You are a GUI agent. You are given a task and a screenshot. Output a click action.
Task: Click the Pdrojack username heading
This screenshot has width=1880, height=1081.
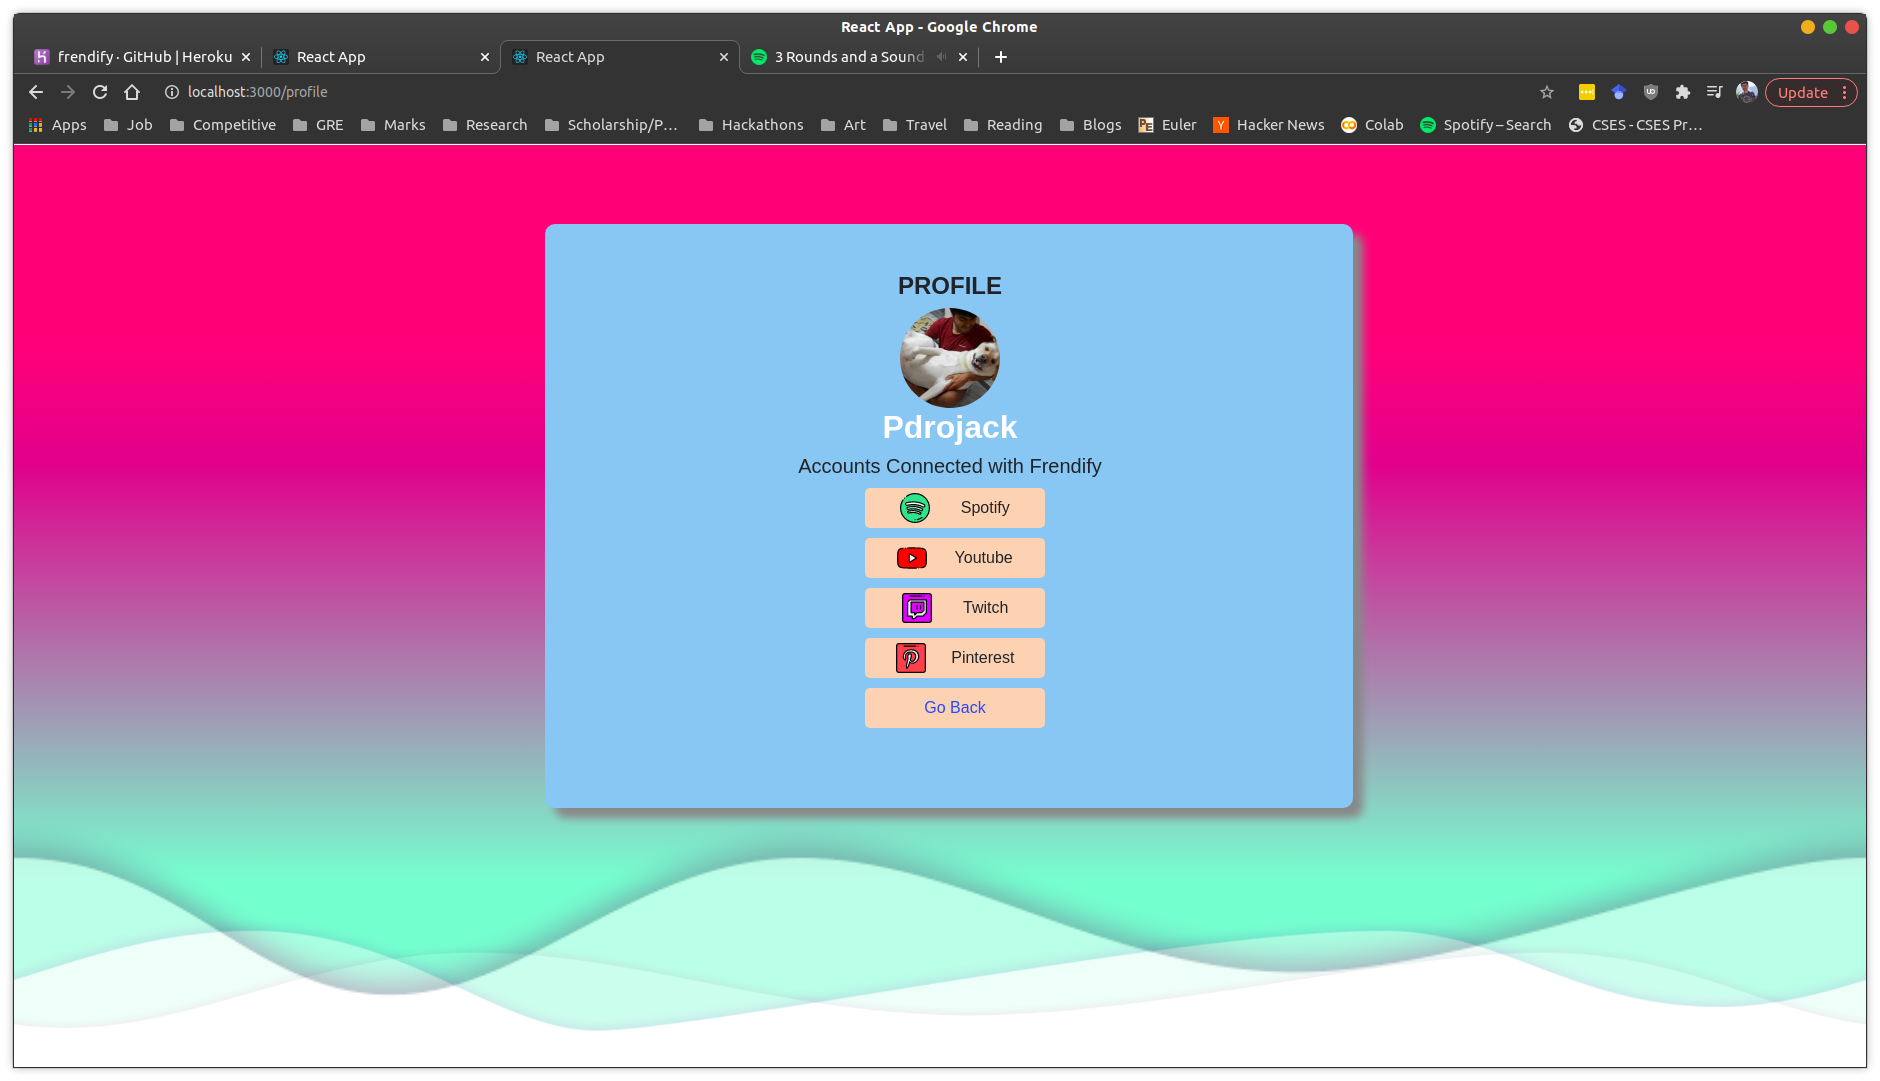coord(950,428)
